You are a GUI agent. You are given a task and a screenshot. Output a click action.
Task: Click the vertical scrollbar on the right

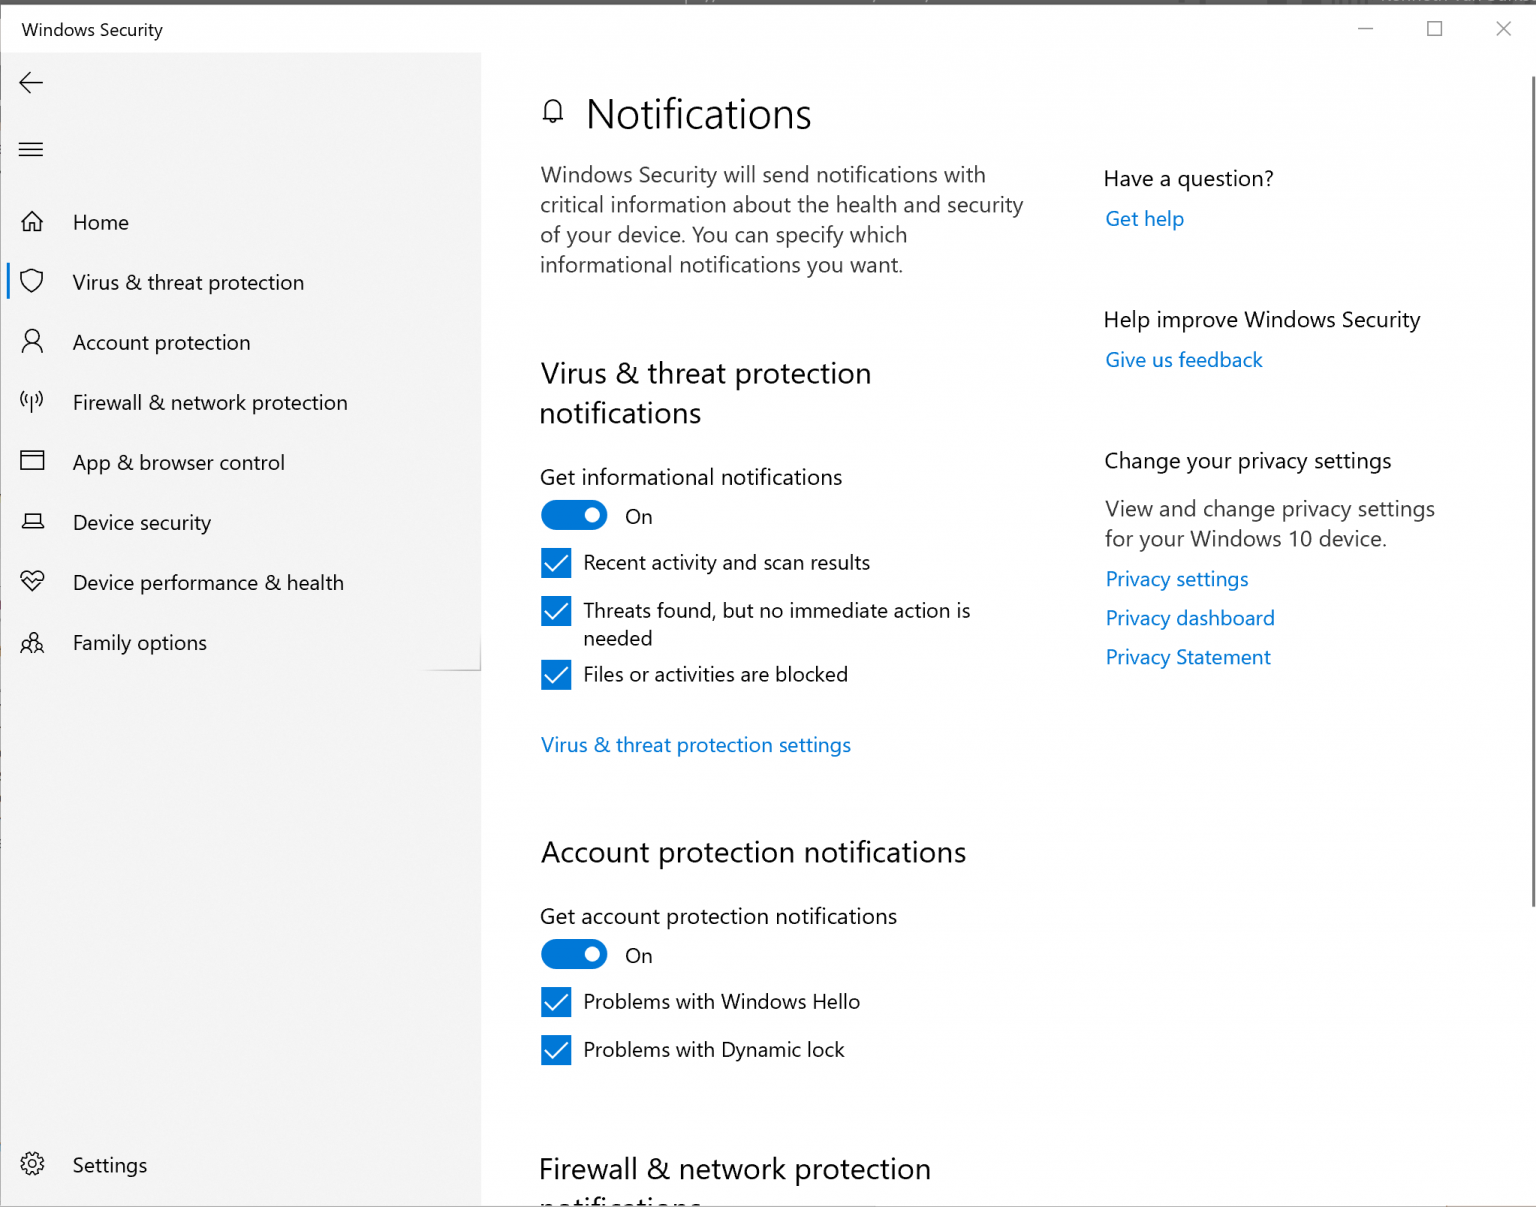pos(1532,490)
